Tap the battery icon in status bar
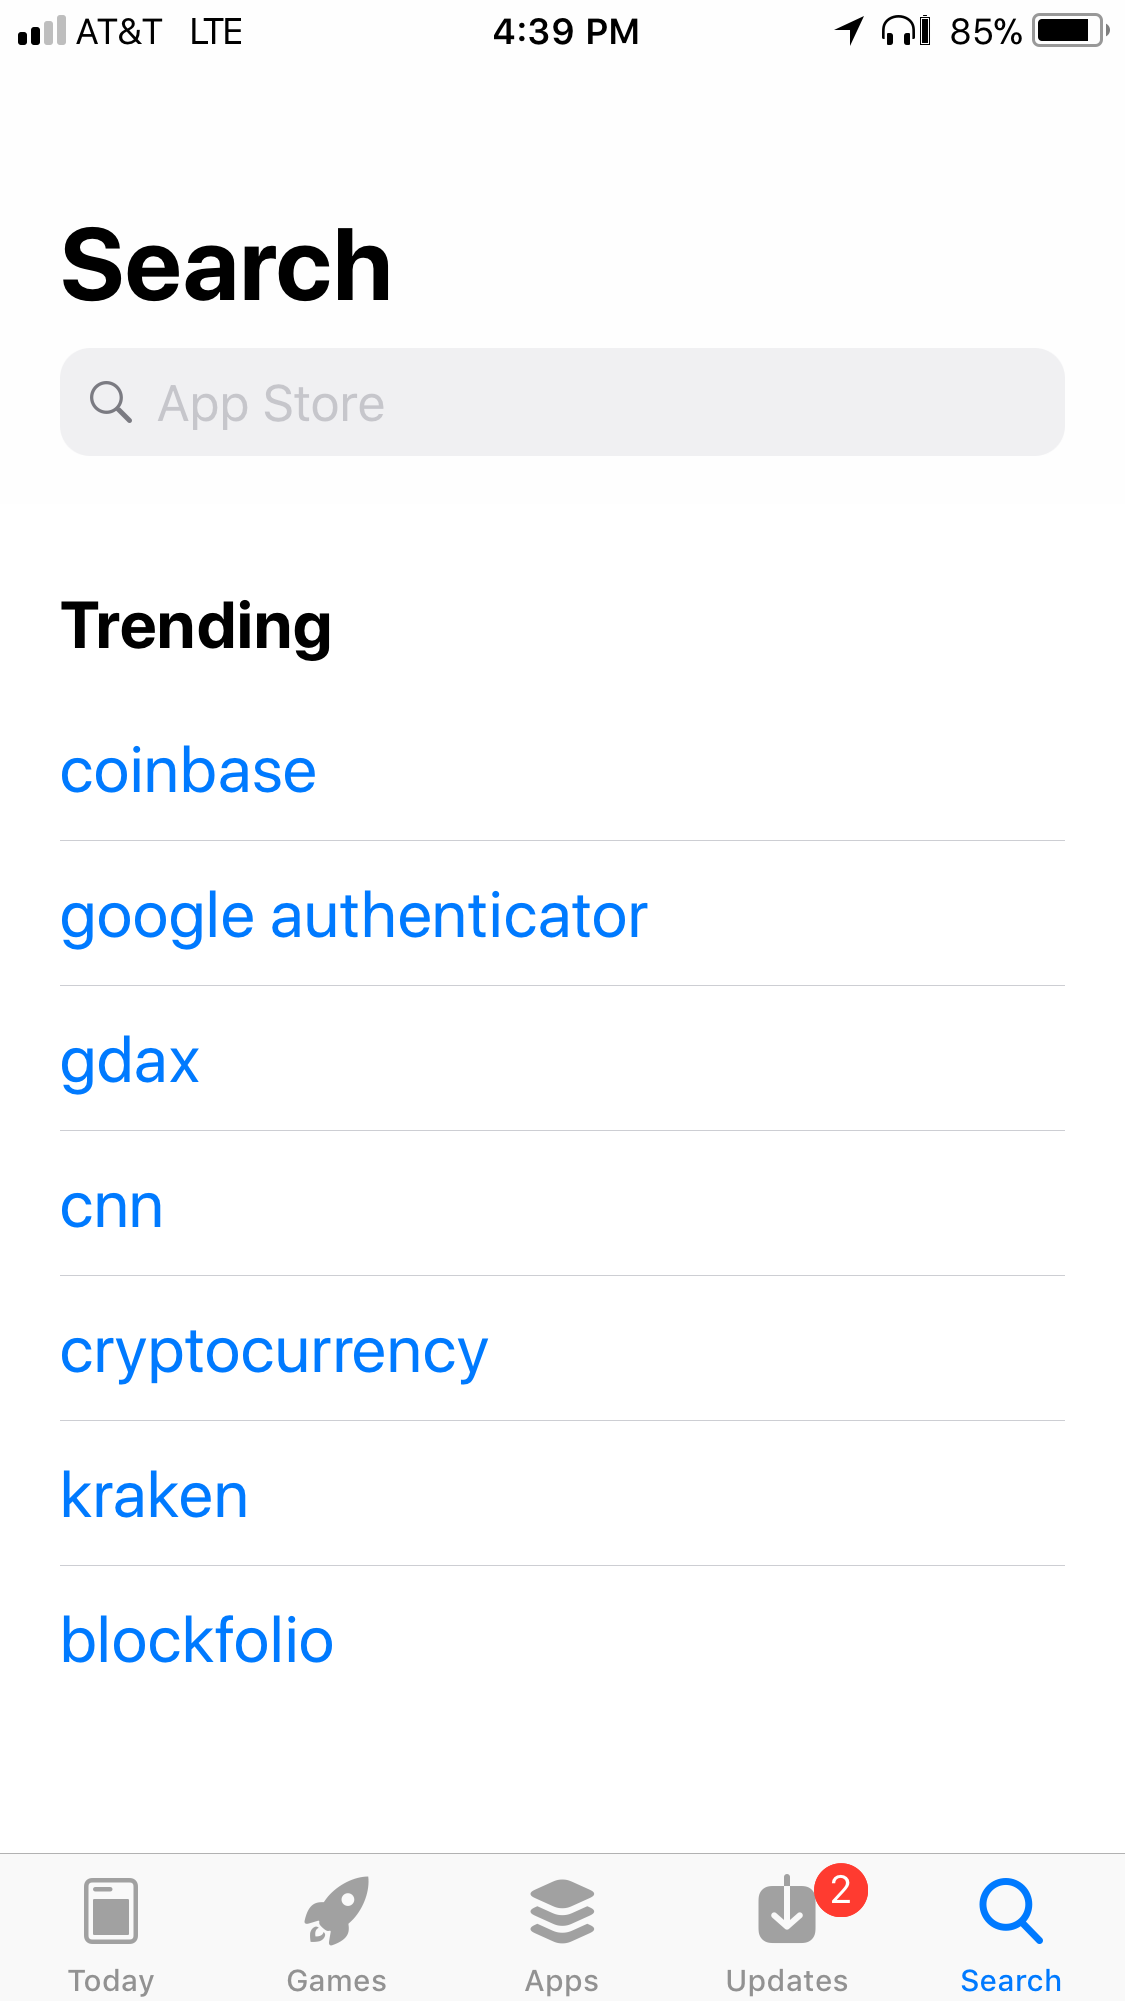1125x2001 pixels. coord(1071,31)
